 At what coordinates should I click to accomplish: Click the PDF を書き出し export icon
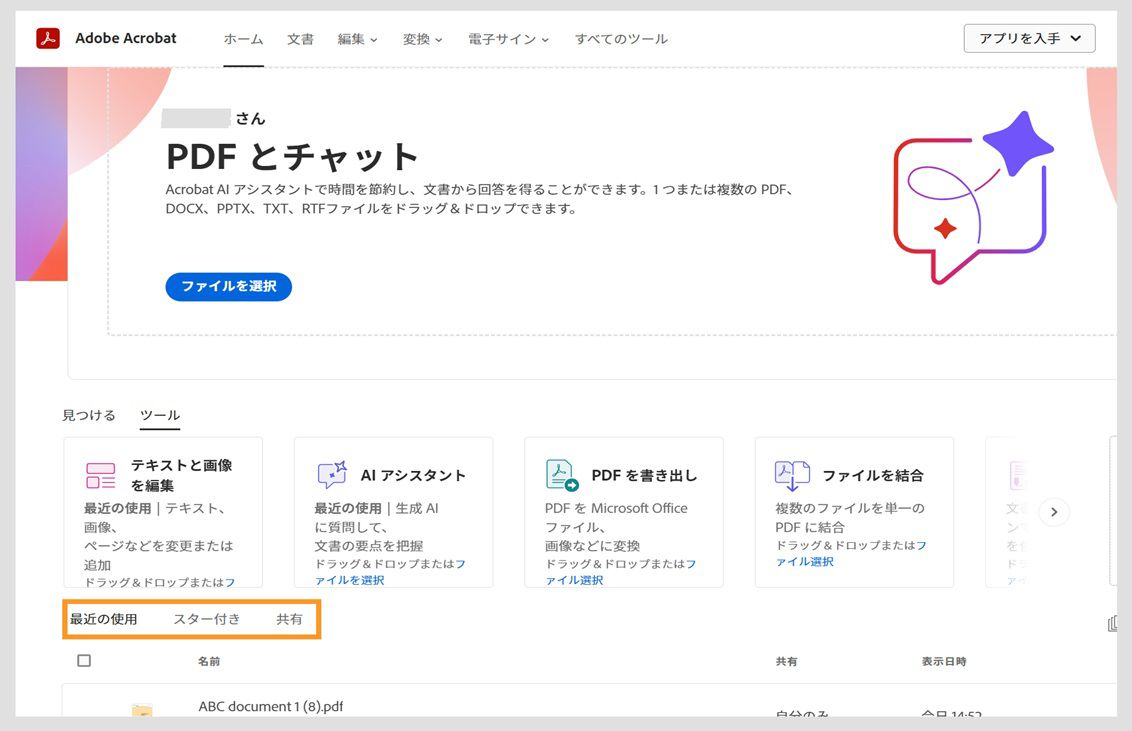point(560,473)
